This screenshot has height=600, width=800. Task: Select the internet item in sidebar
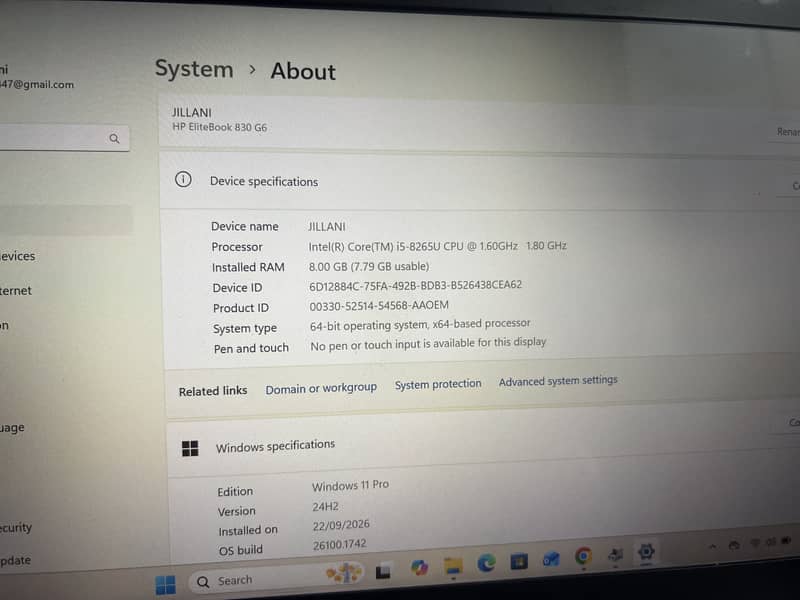(15, 291)
